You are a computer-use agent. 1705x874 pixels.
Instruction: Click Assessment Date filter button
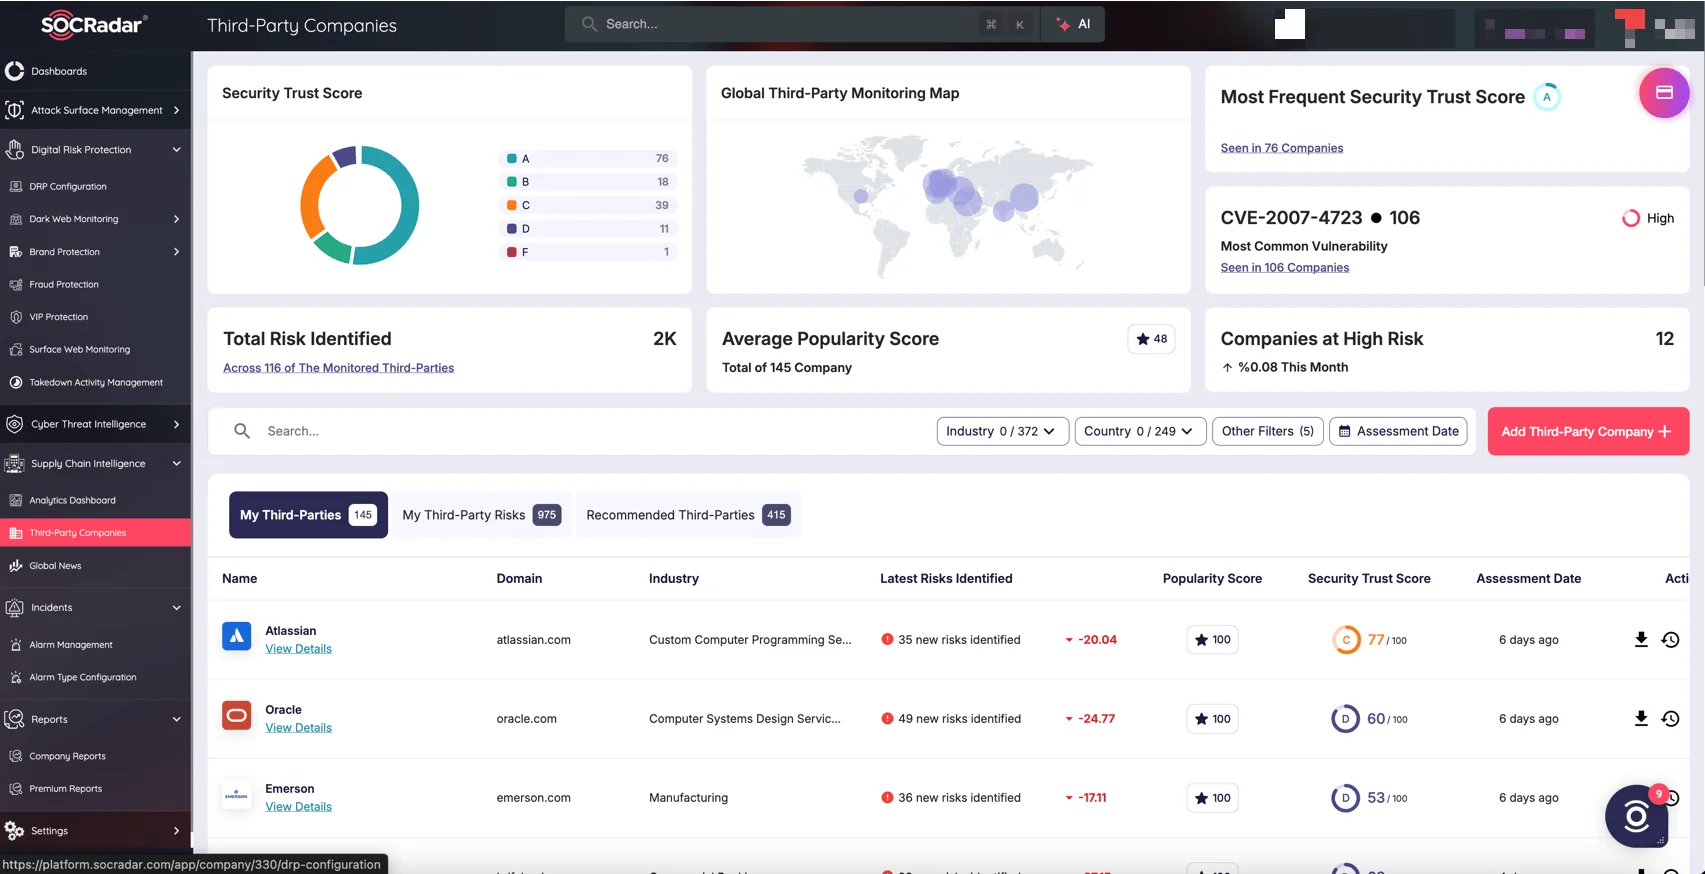point(1398,431)
